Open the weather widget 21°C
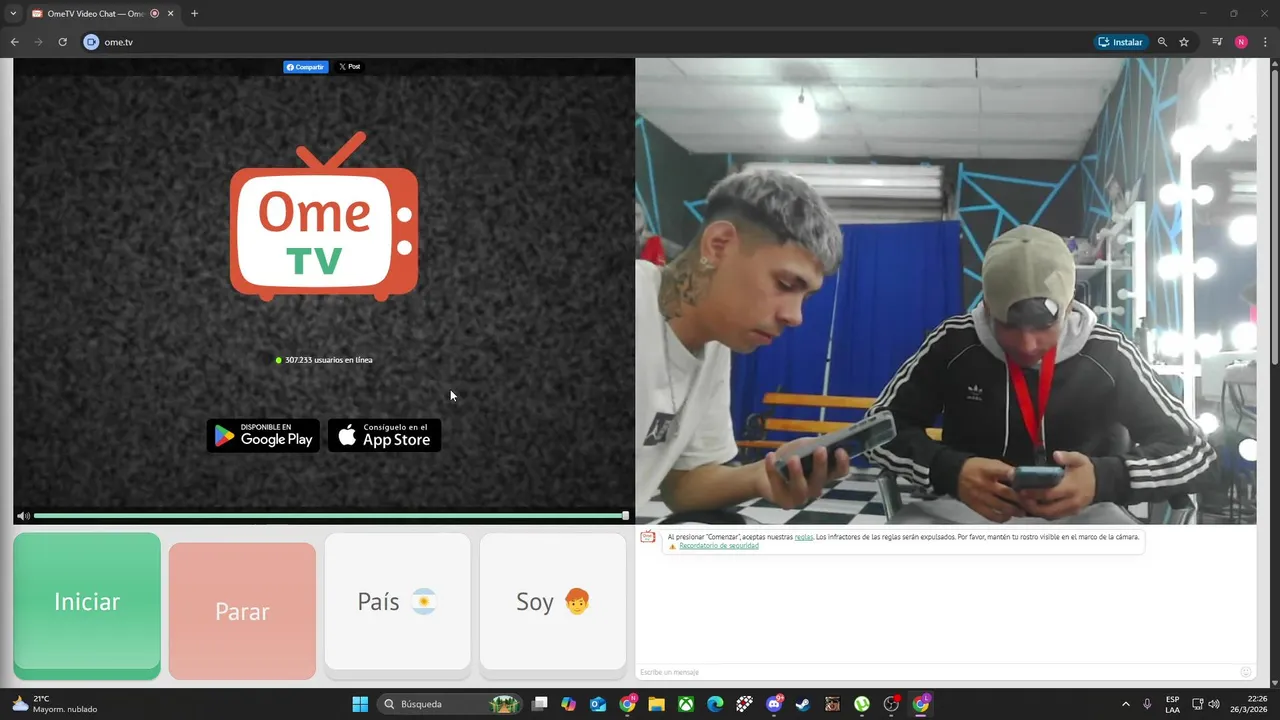 pyautogui.click(x=55, y=704)
